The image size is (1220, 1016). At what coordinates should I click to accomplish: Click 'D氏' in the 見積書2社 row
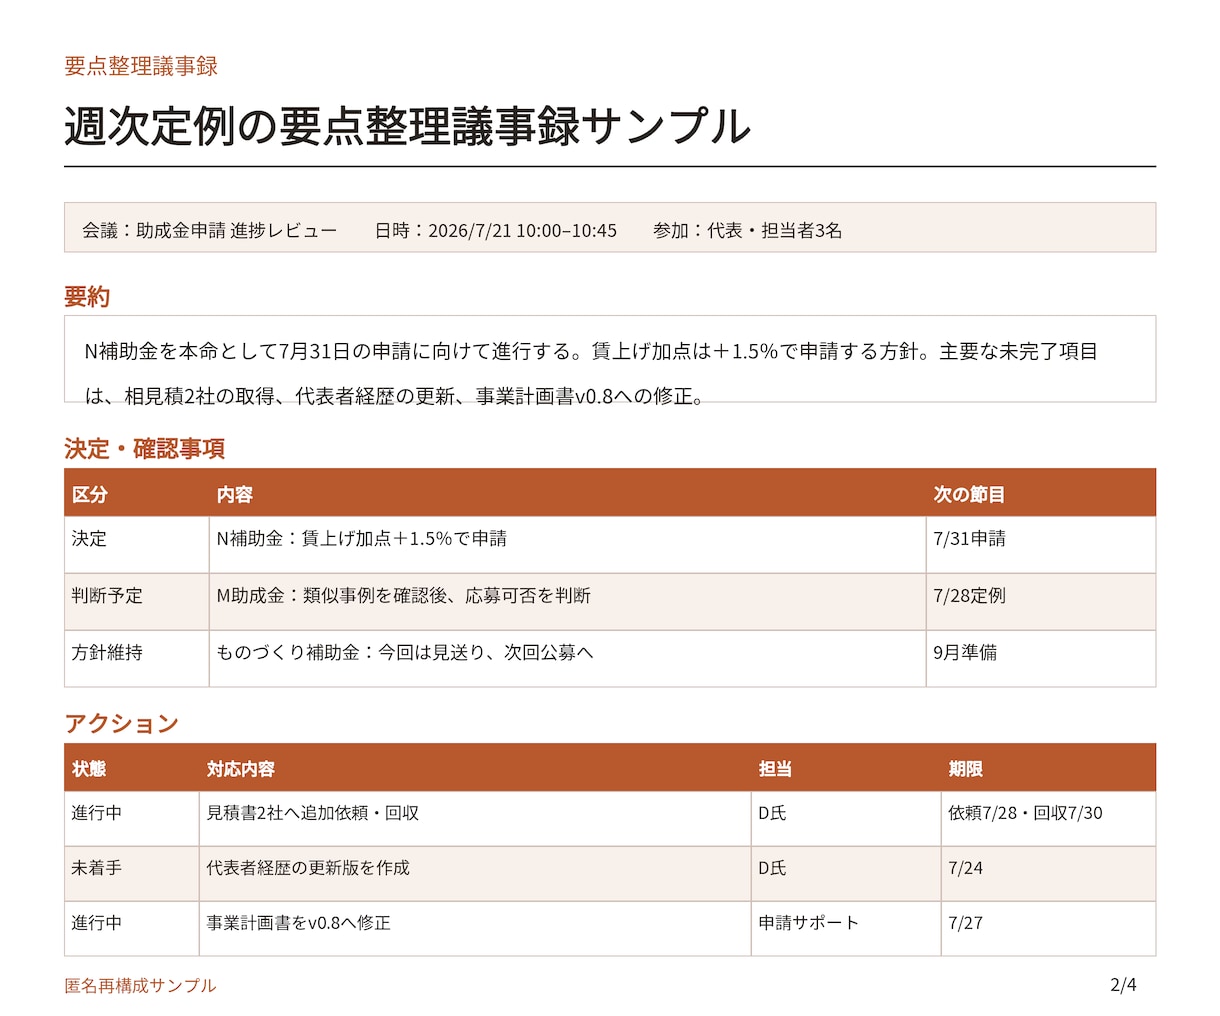pos(772,813)
